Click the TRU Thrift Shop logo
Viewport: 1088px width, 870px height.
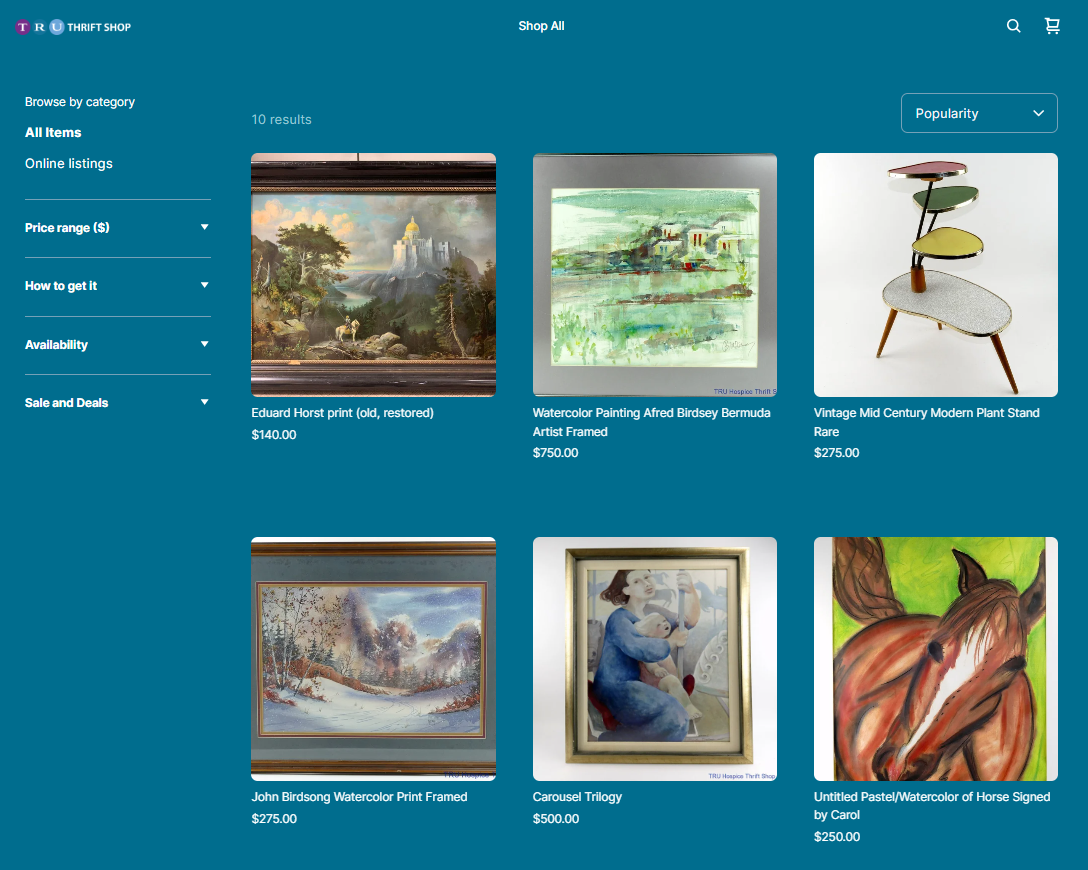click(73, 27)
